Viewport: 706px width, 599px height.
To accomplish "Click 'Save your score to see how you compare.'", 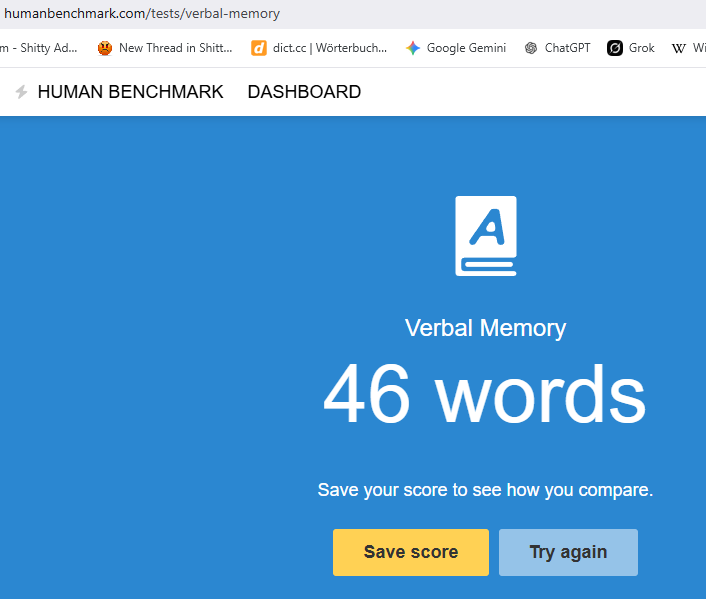I will [x=485, y=490].
